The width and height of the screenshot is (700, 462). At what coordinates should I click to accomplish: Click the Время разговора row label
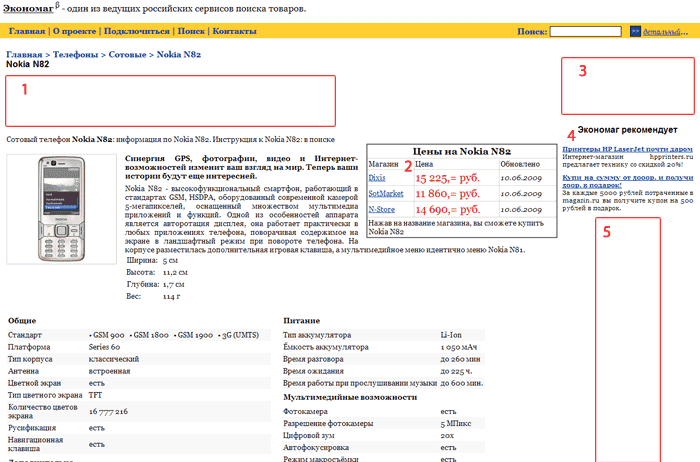coord(313,359)
